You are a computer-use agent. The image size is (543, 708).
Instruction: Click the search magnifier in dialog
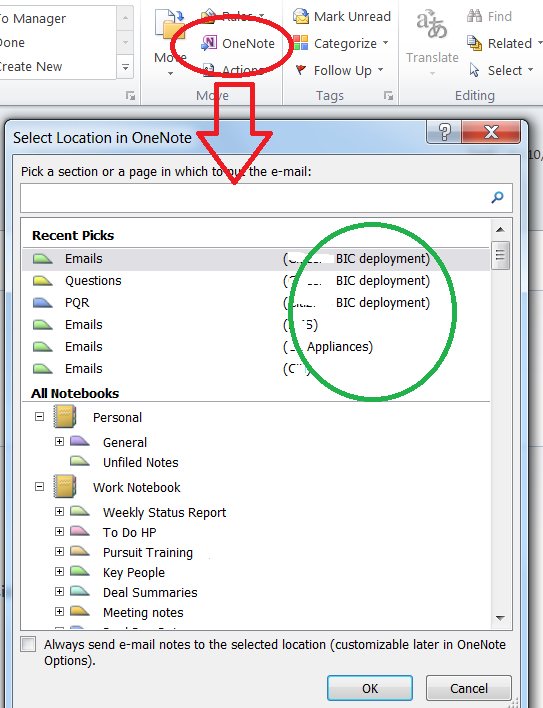click(497, 197)
